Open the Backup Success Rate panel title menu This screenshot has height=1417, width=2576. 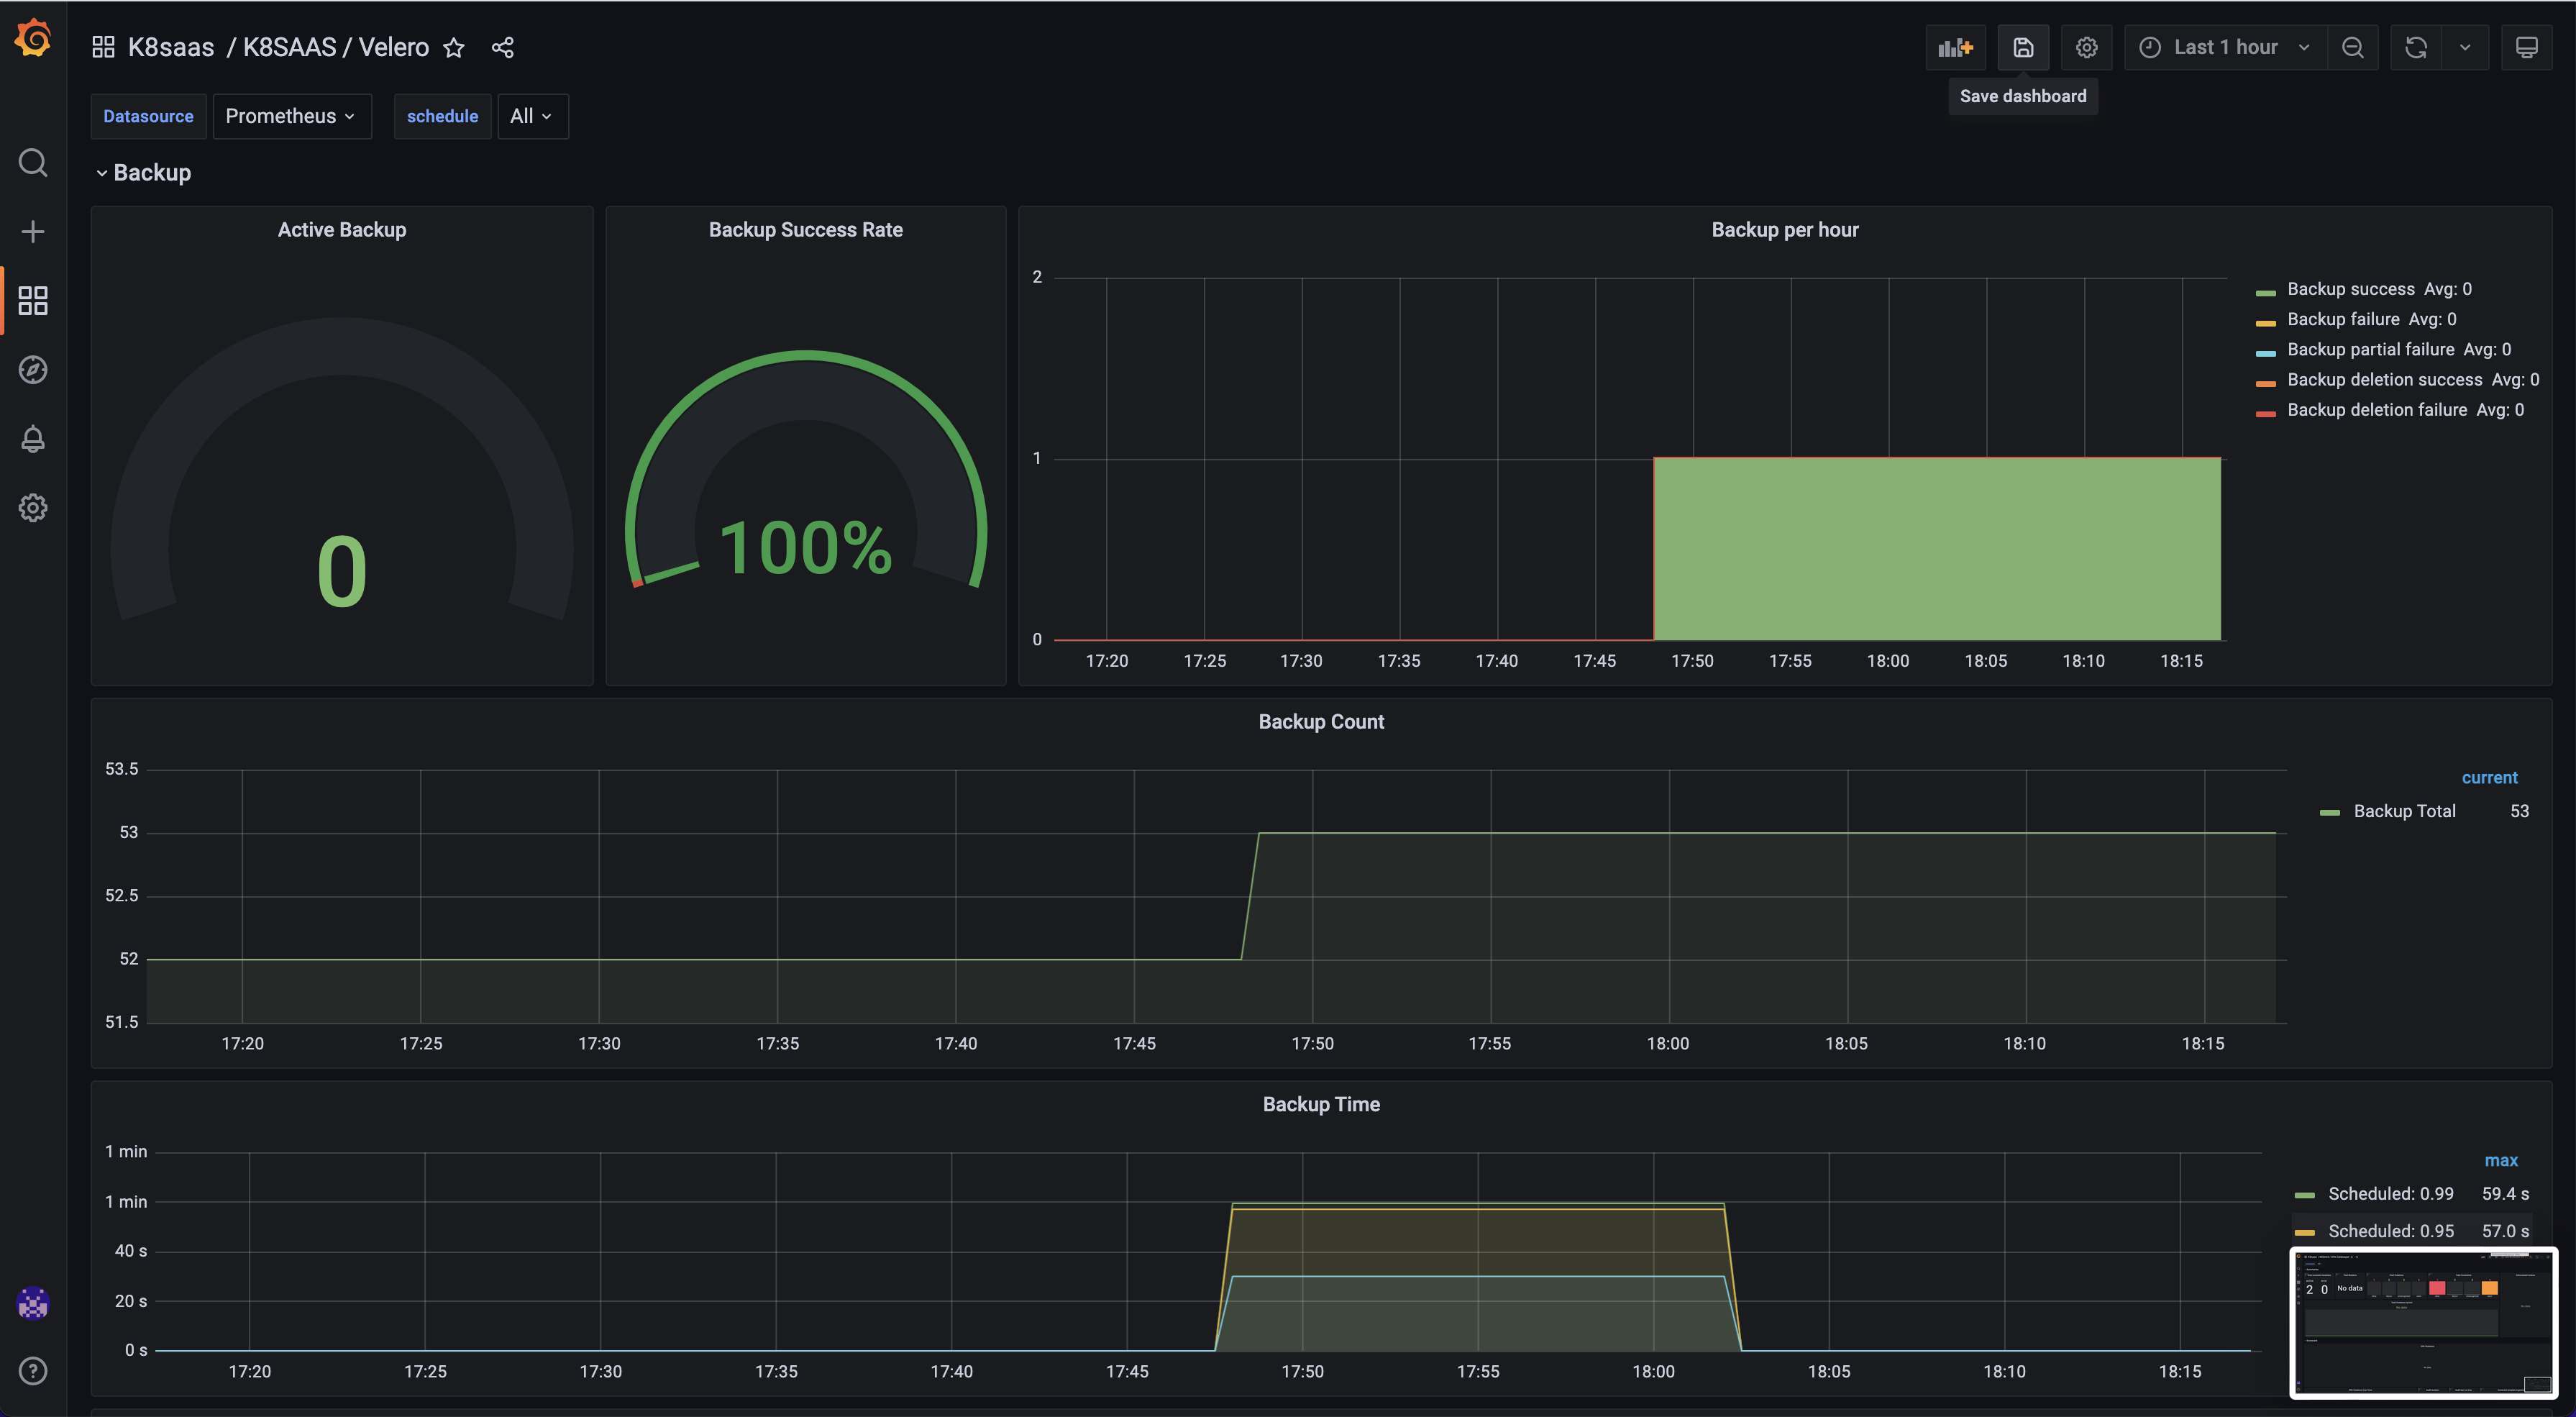[806, 229]
